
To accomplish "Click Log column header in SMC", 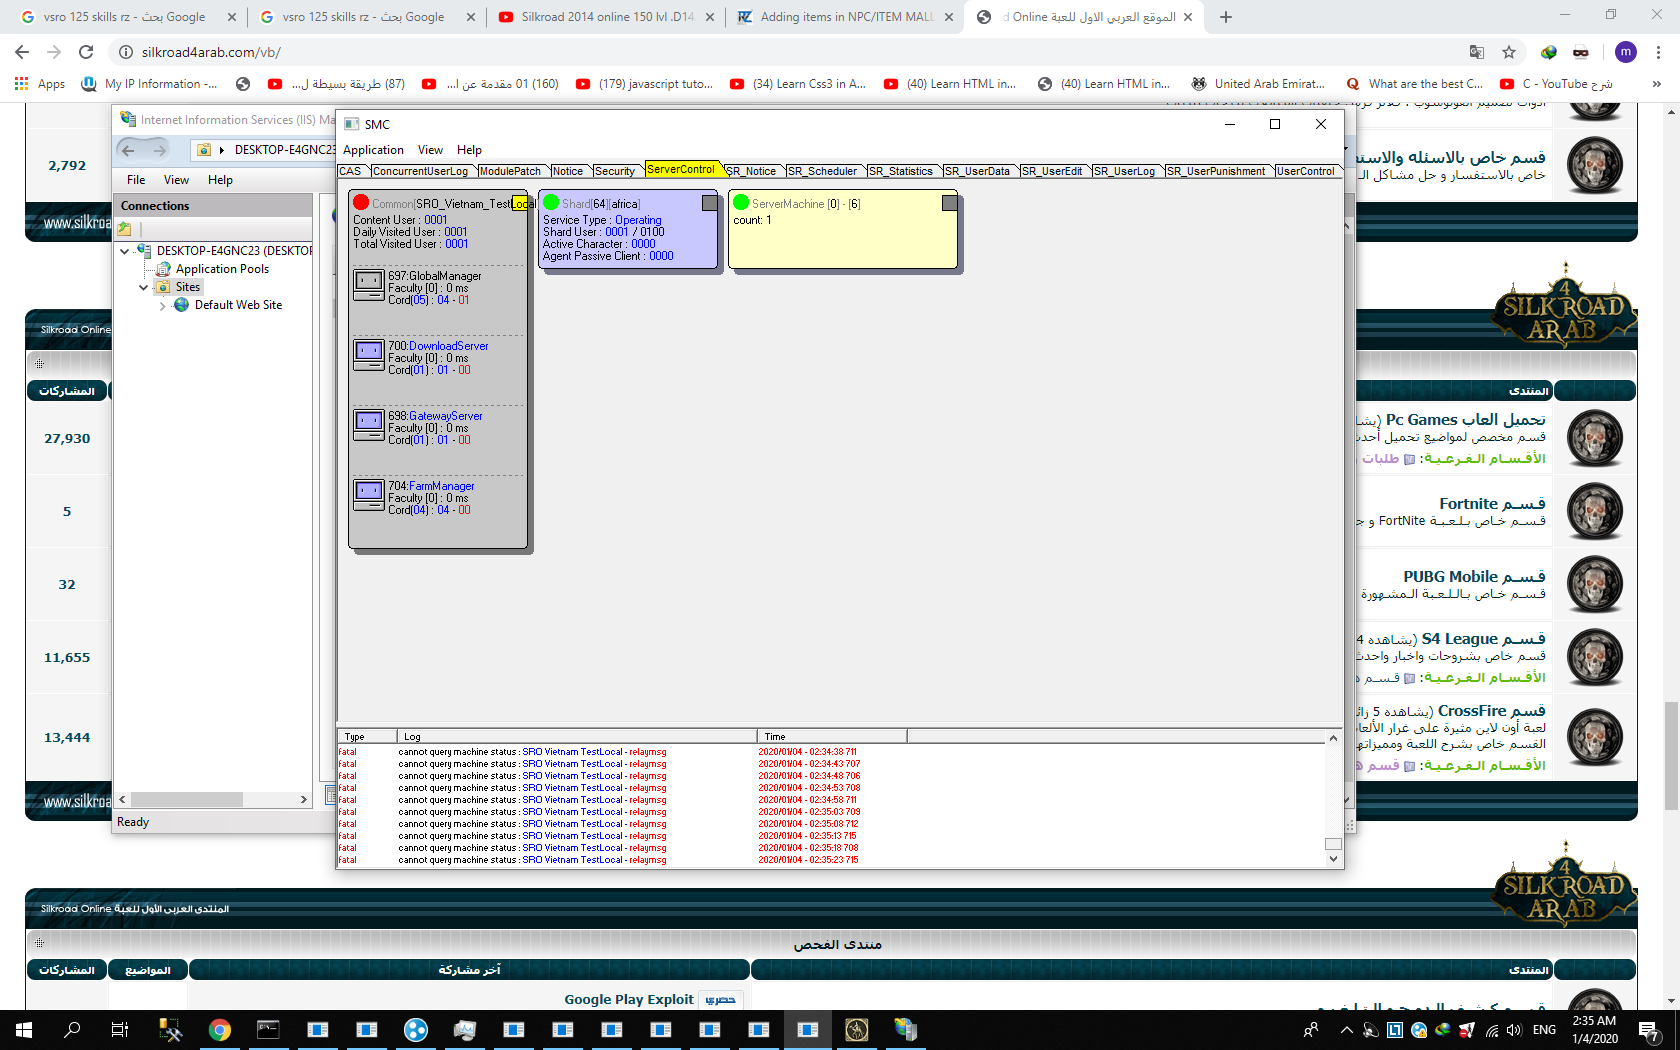I will point(577,736).
